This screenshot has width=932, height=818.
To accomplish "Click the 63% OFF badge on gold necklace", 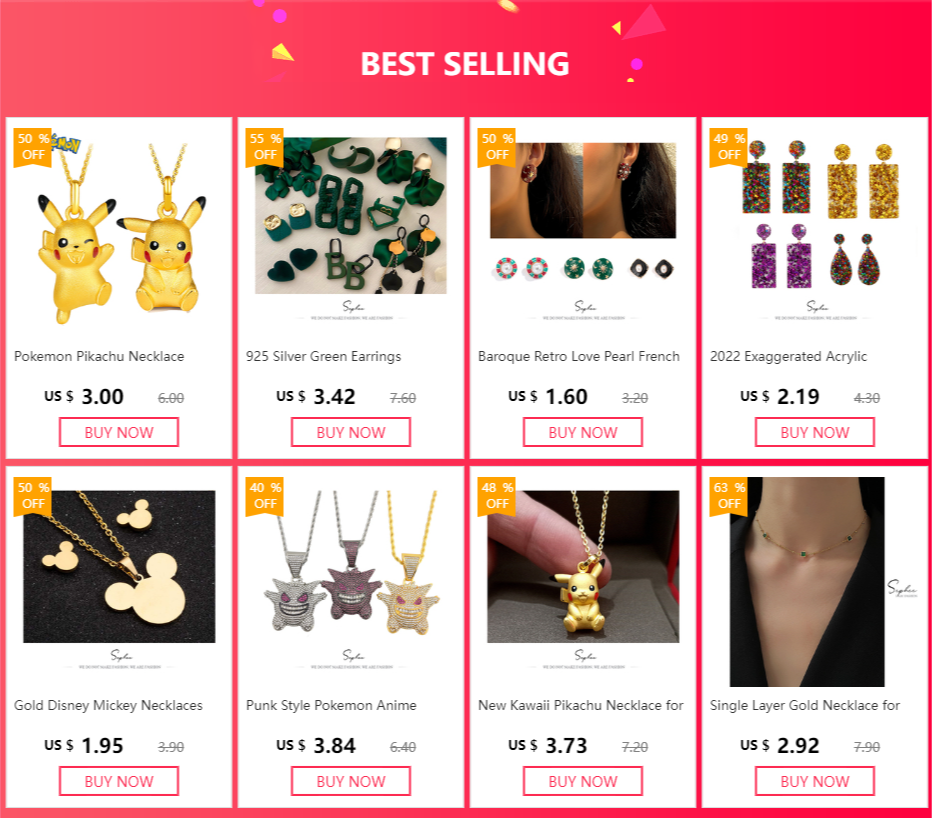I will [x=729, y=497].
